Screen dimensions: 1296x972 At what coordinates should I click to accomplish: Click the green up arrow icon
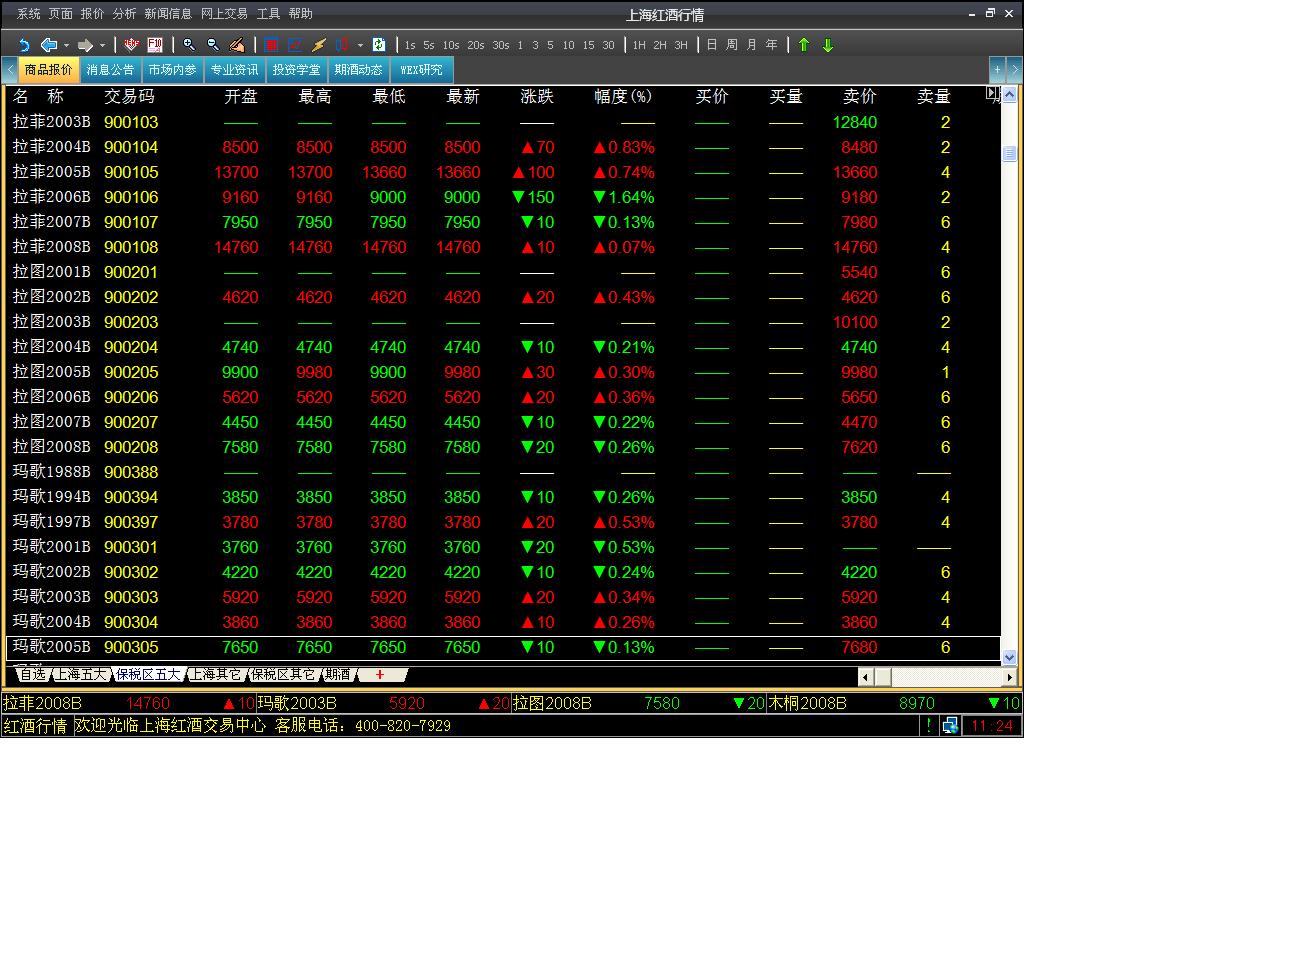[x=804, y=45]
